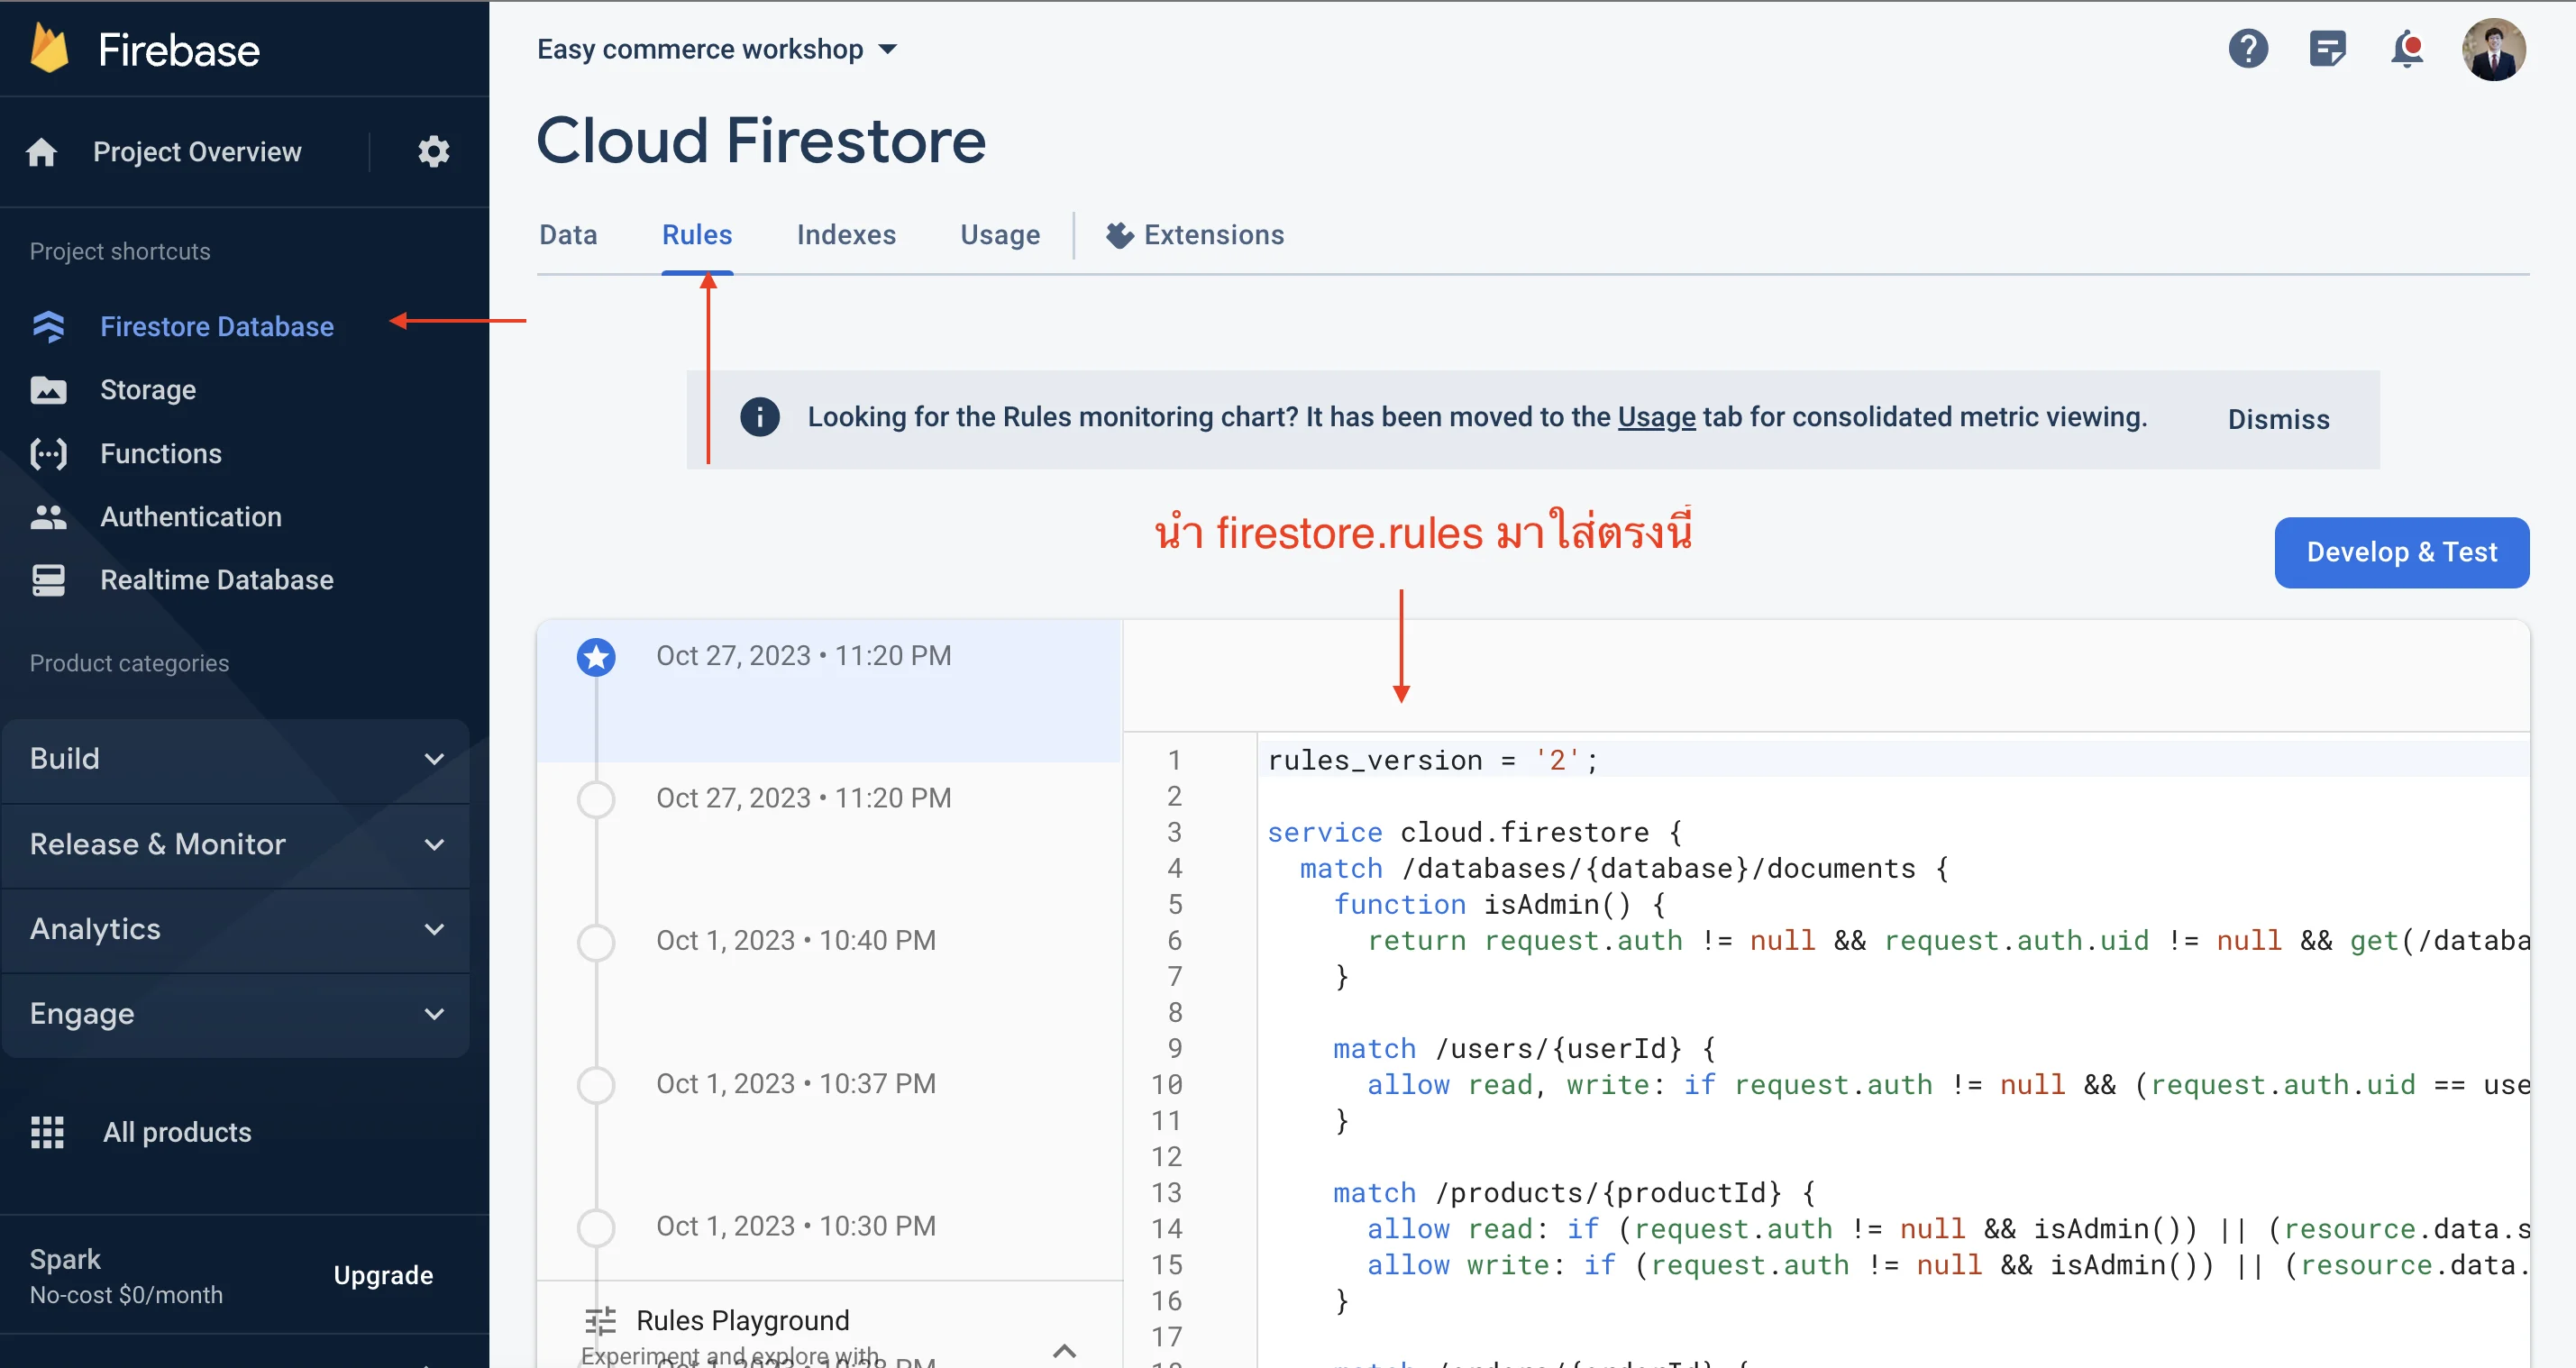The width and height of the screenshot is (2576, 1368).
Task: Click the Upgrade plan button
Action: coord(383,1275)
